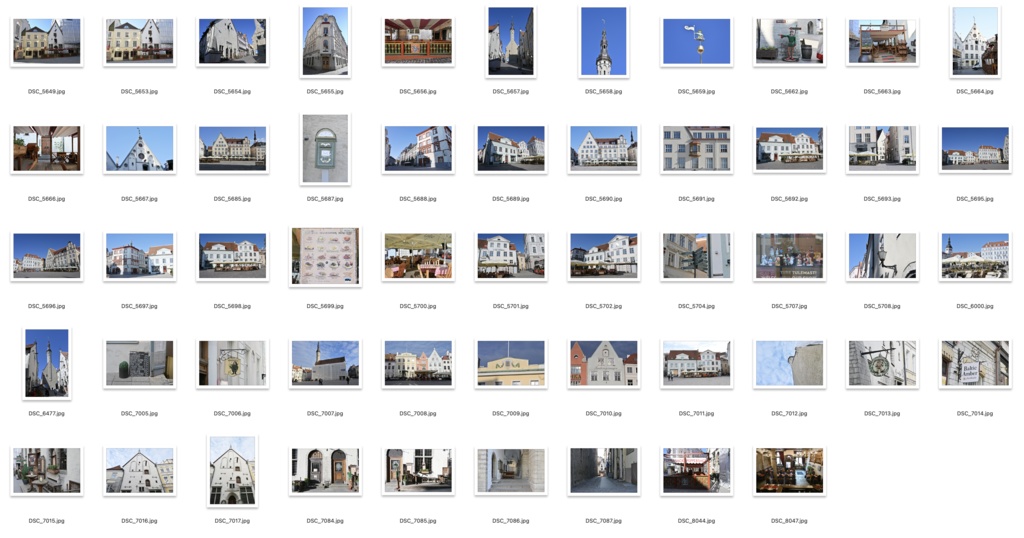Click the DSC_5657.jpg file name
Screen dimensions: 1024x538
tap(511, 91)
